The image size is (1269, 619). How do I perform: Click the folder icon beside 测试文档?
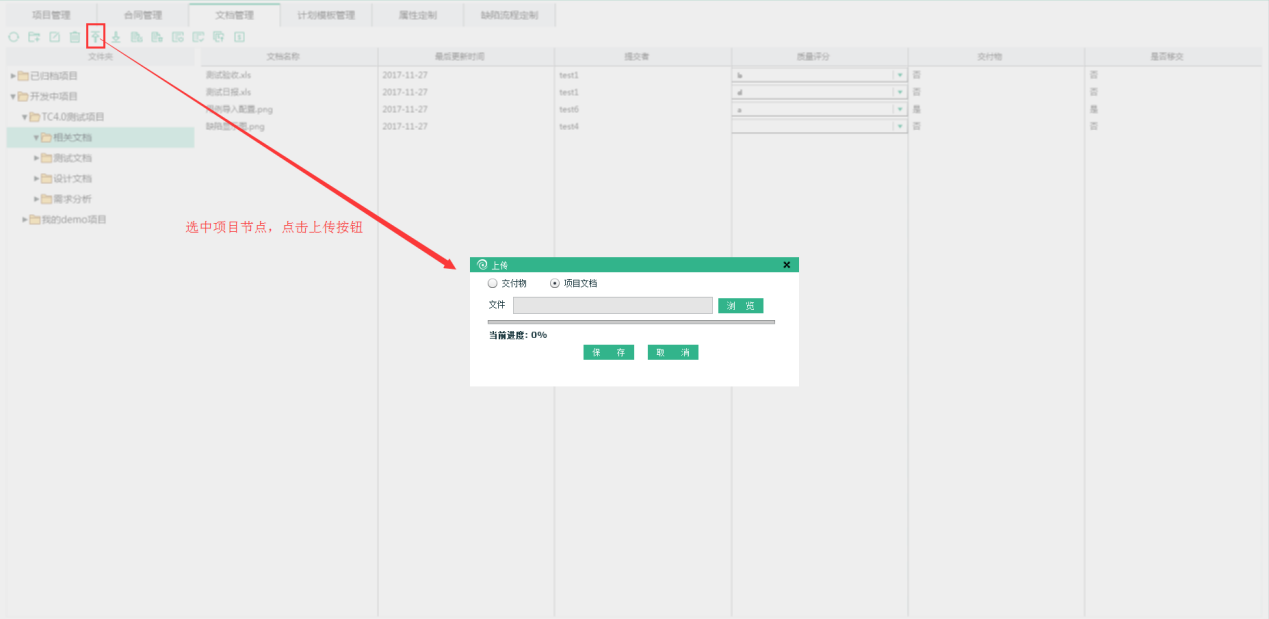coord(46,158)
